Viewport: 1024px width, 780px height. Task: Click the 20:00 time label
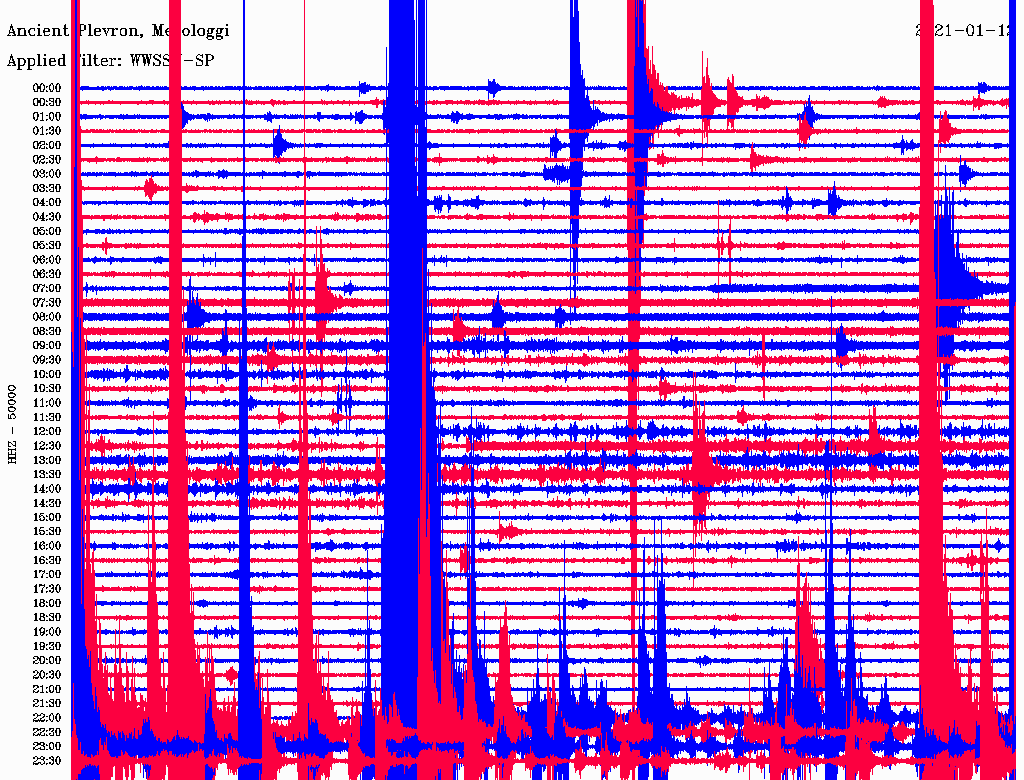coord(47,660)
